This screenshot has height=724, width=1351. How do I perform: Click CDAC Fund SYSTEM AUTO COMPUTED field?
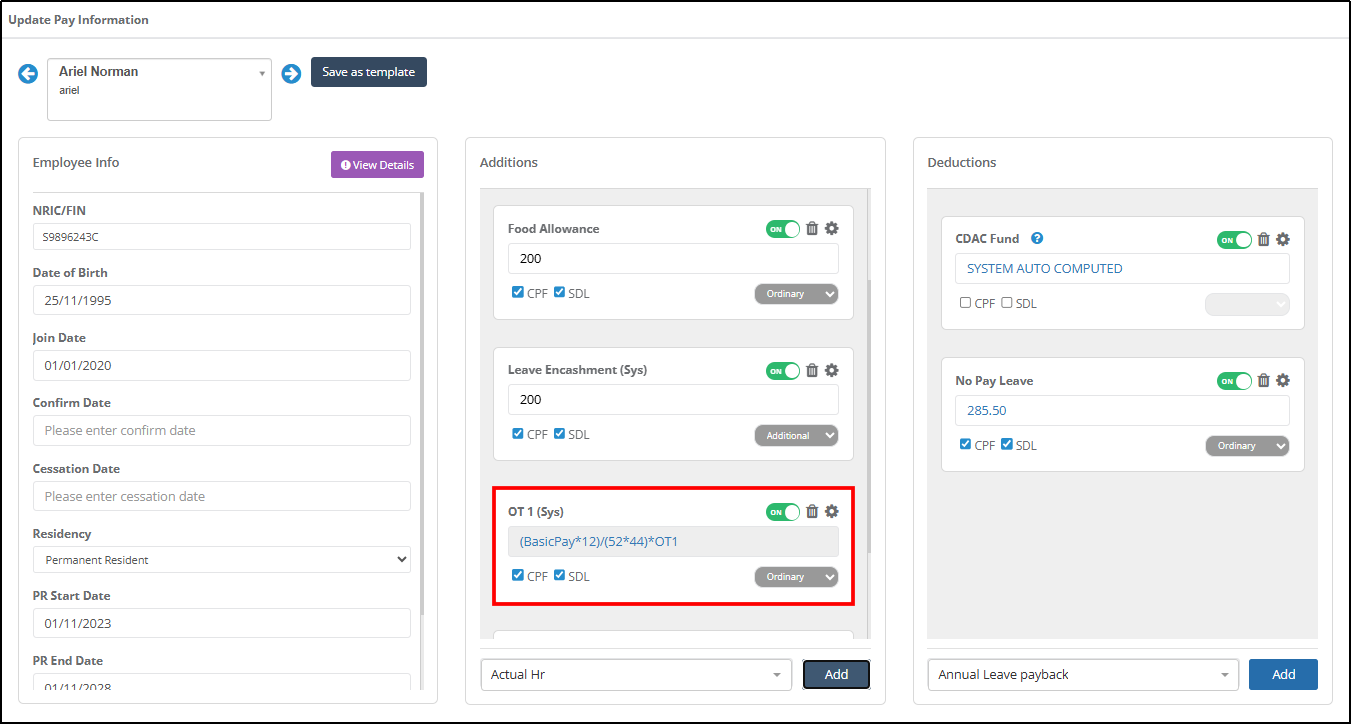point(1122,269)
